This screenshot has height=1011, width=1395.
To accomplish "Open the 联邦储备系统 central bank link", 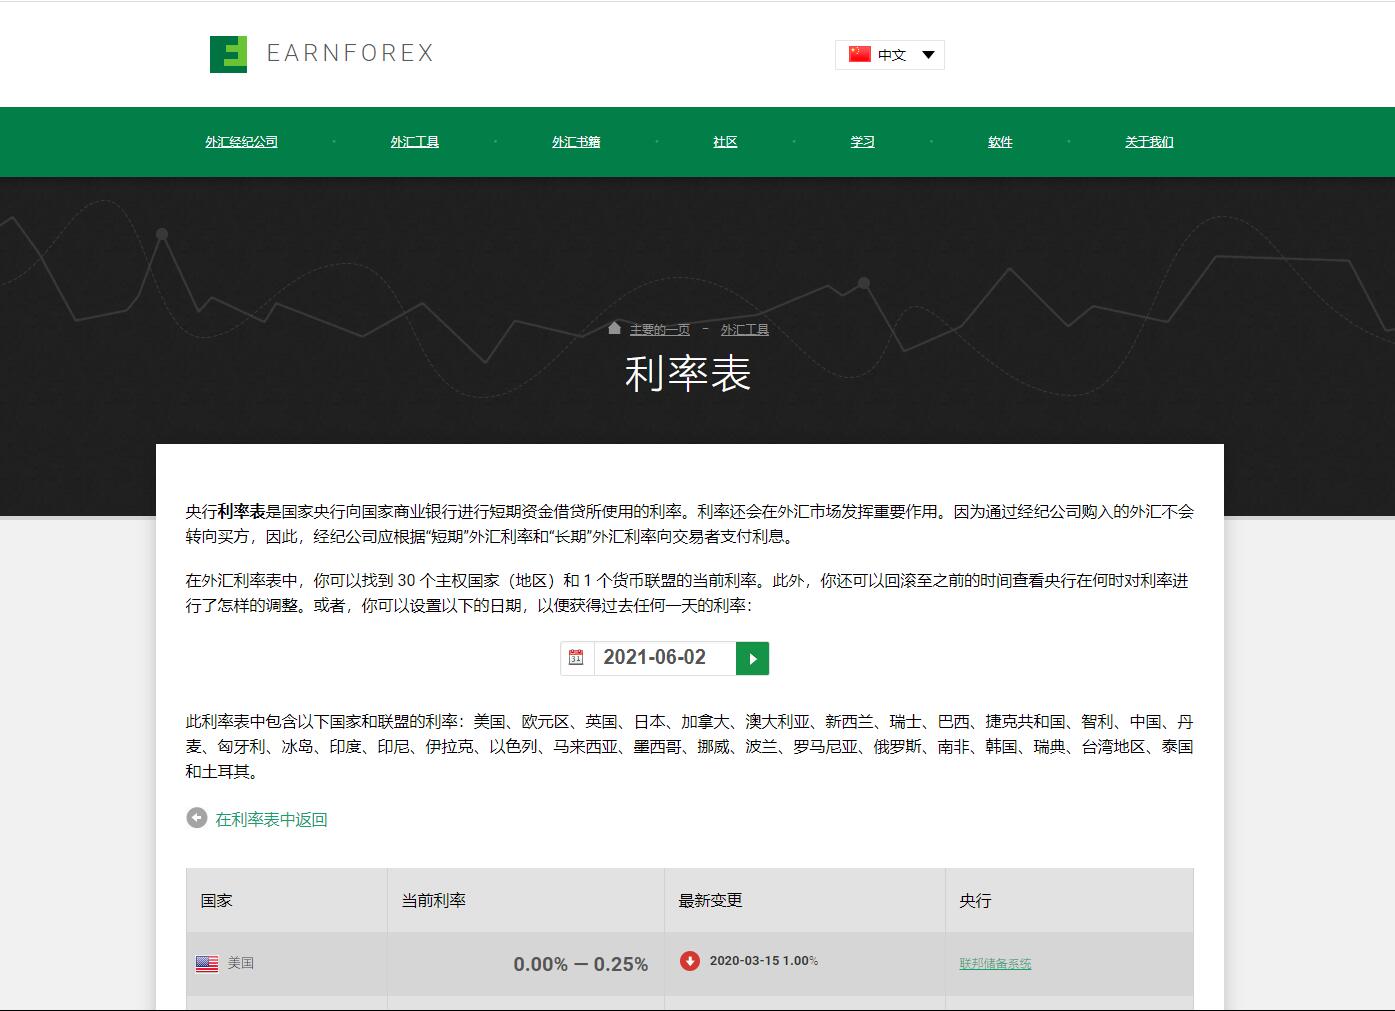I will tap(995, 964).
